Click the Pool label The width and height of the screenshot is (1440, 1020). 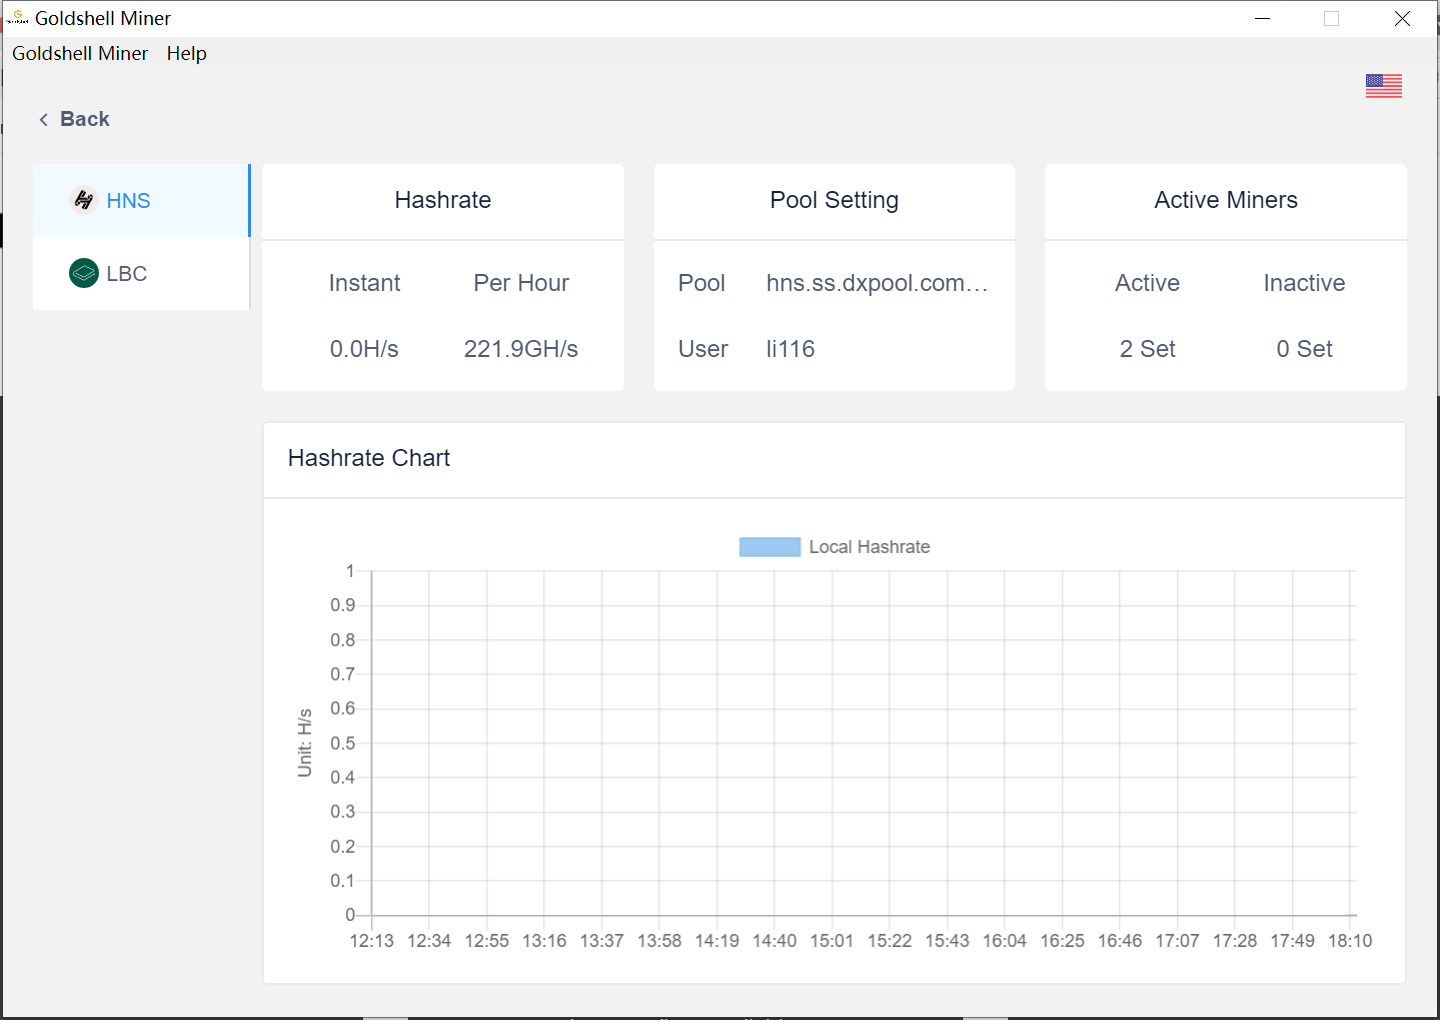(702, 283)
